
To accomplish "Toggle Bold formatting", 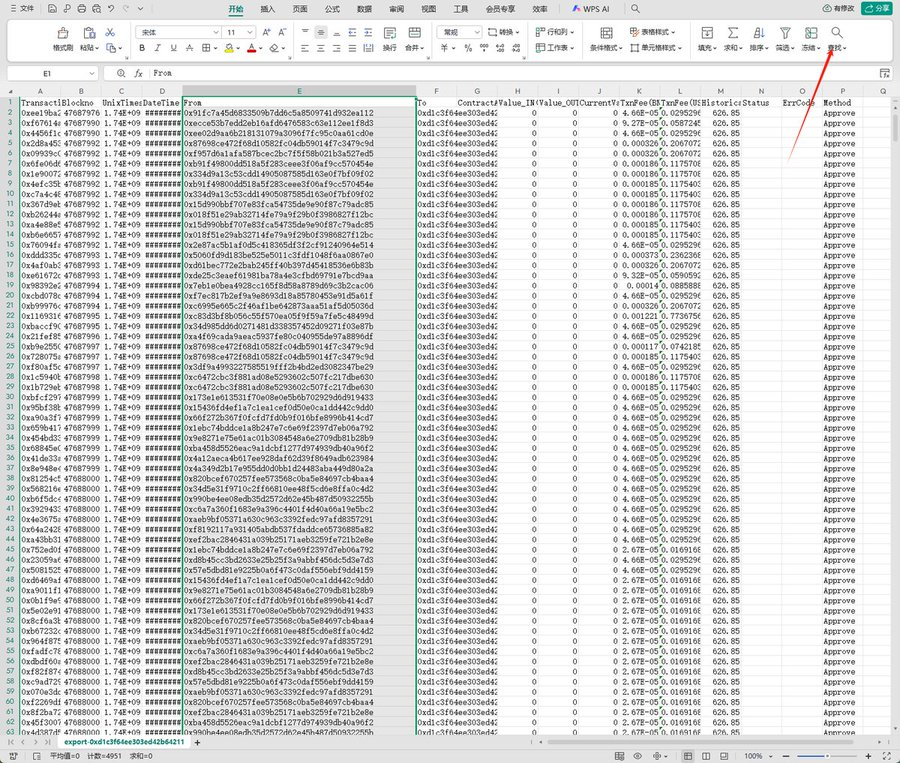I will [142, 48].
